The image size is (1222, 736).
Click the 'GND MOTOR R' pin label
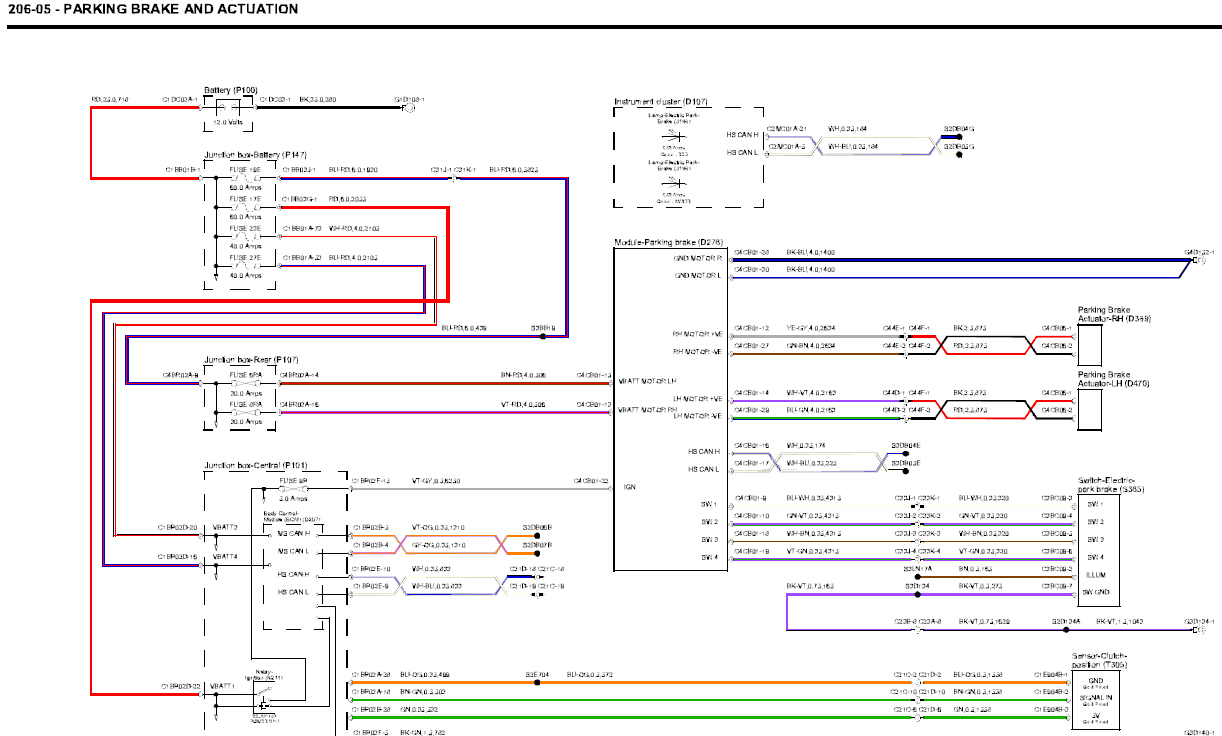tap(699, 258)
